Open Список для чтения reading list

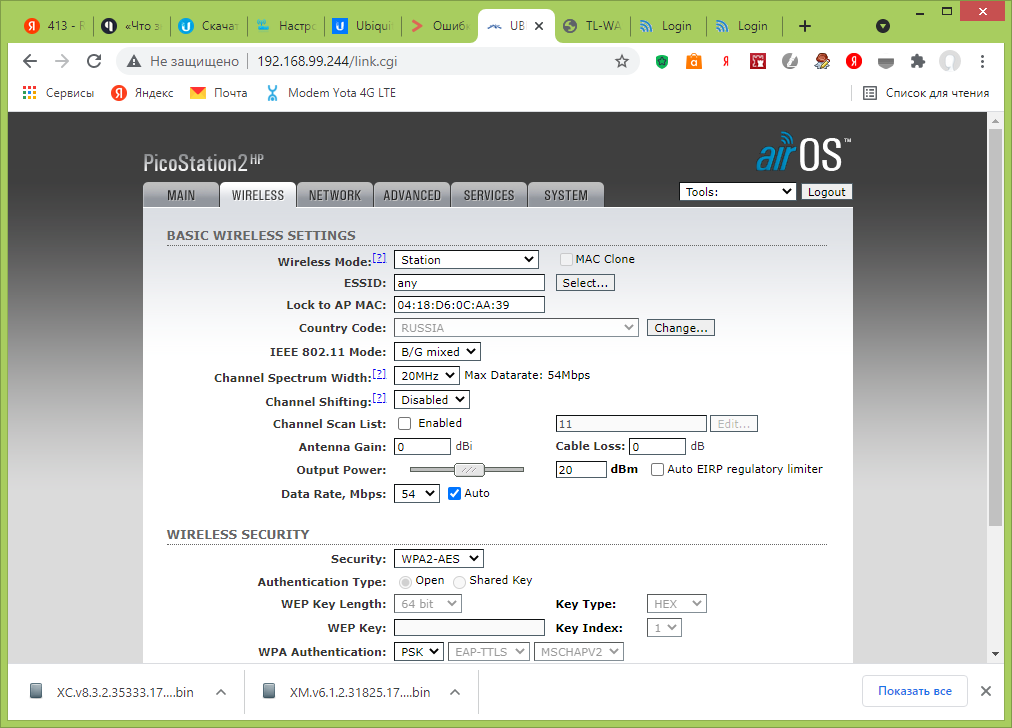click(x=926, y=93)
